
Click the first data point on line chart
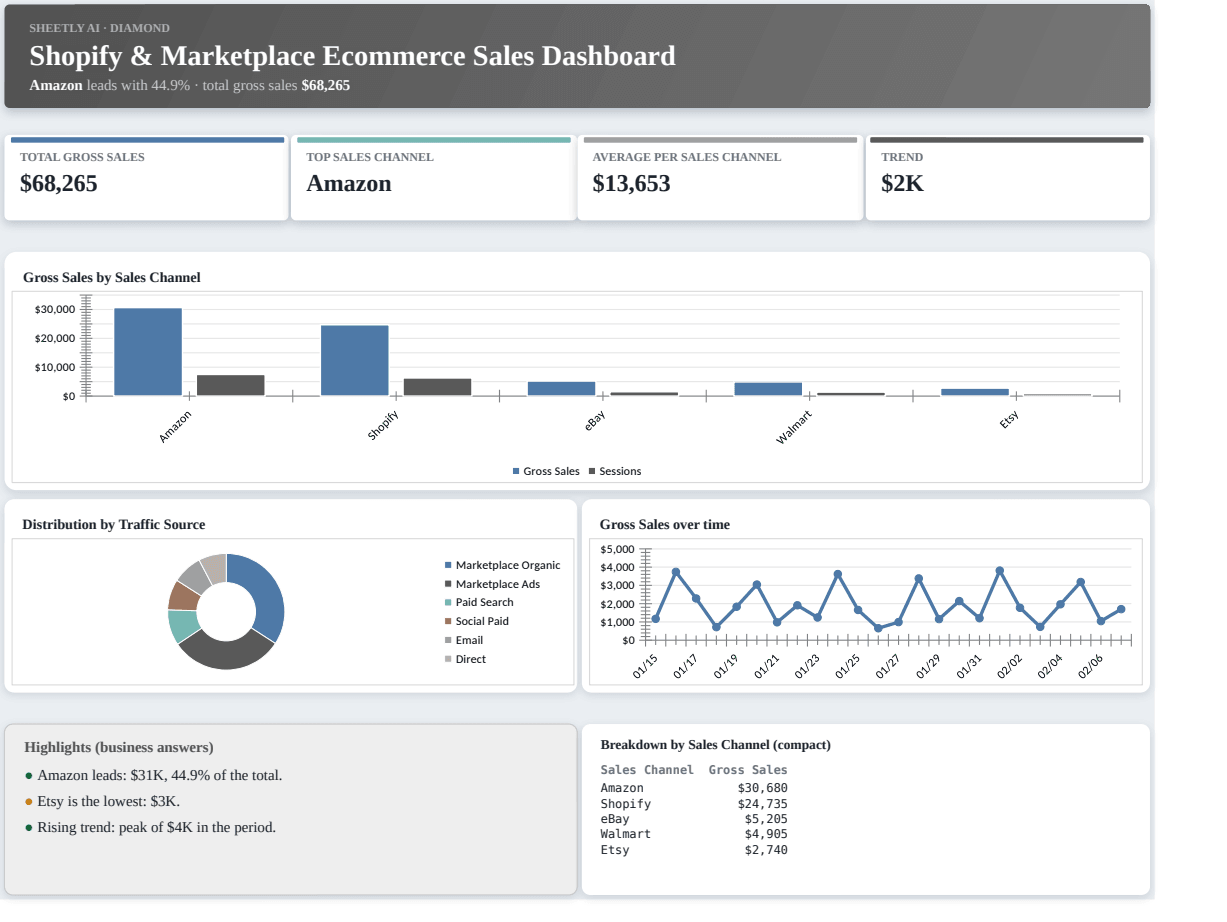[656, 619]
